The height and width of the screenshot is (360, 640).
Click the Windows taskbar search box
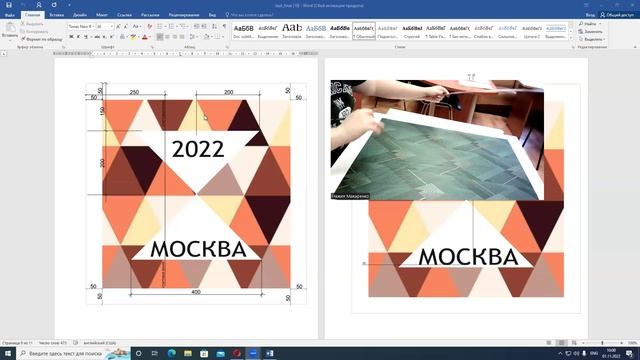73,353
